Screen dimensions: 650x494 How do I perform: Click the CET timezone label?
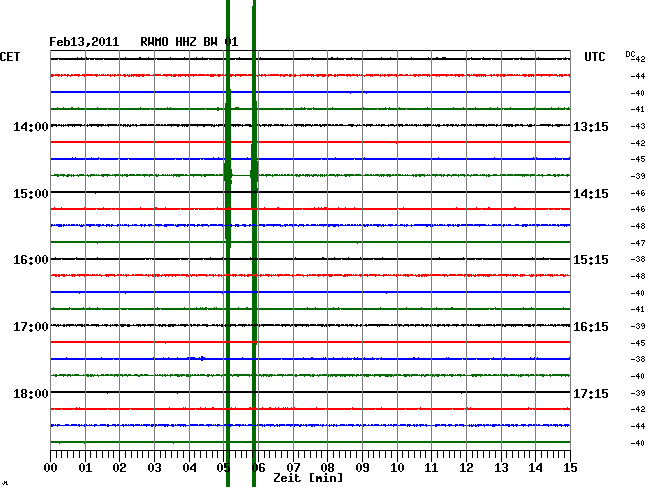pyautogui.click(x=10, y=57)
